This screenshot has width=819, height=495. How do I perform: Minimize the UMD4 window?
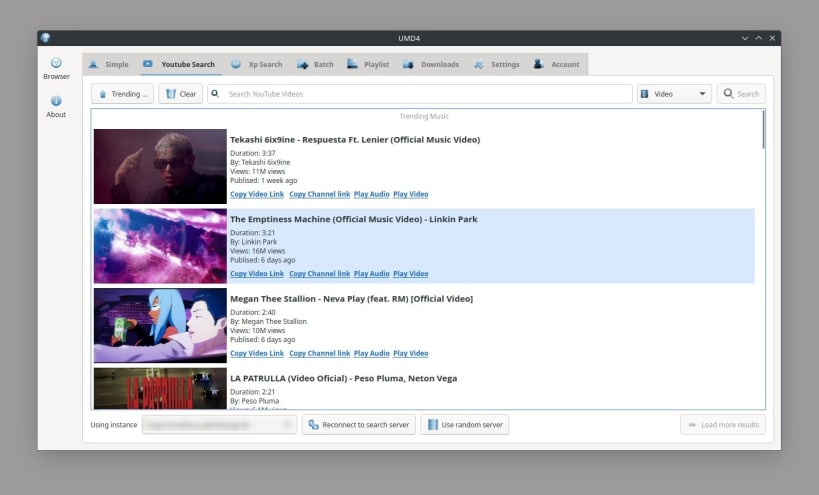pyautogui.click(x=745, y=38)
